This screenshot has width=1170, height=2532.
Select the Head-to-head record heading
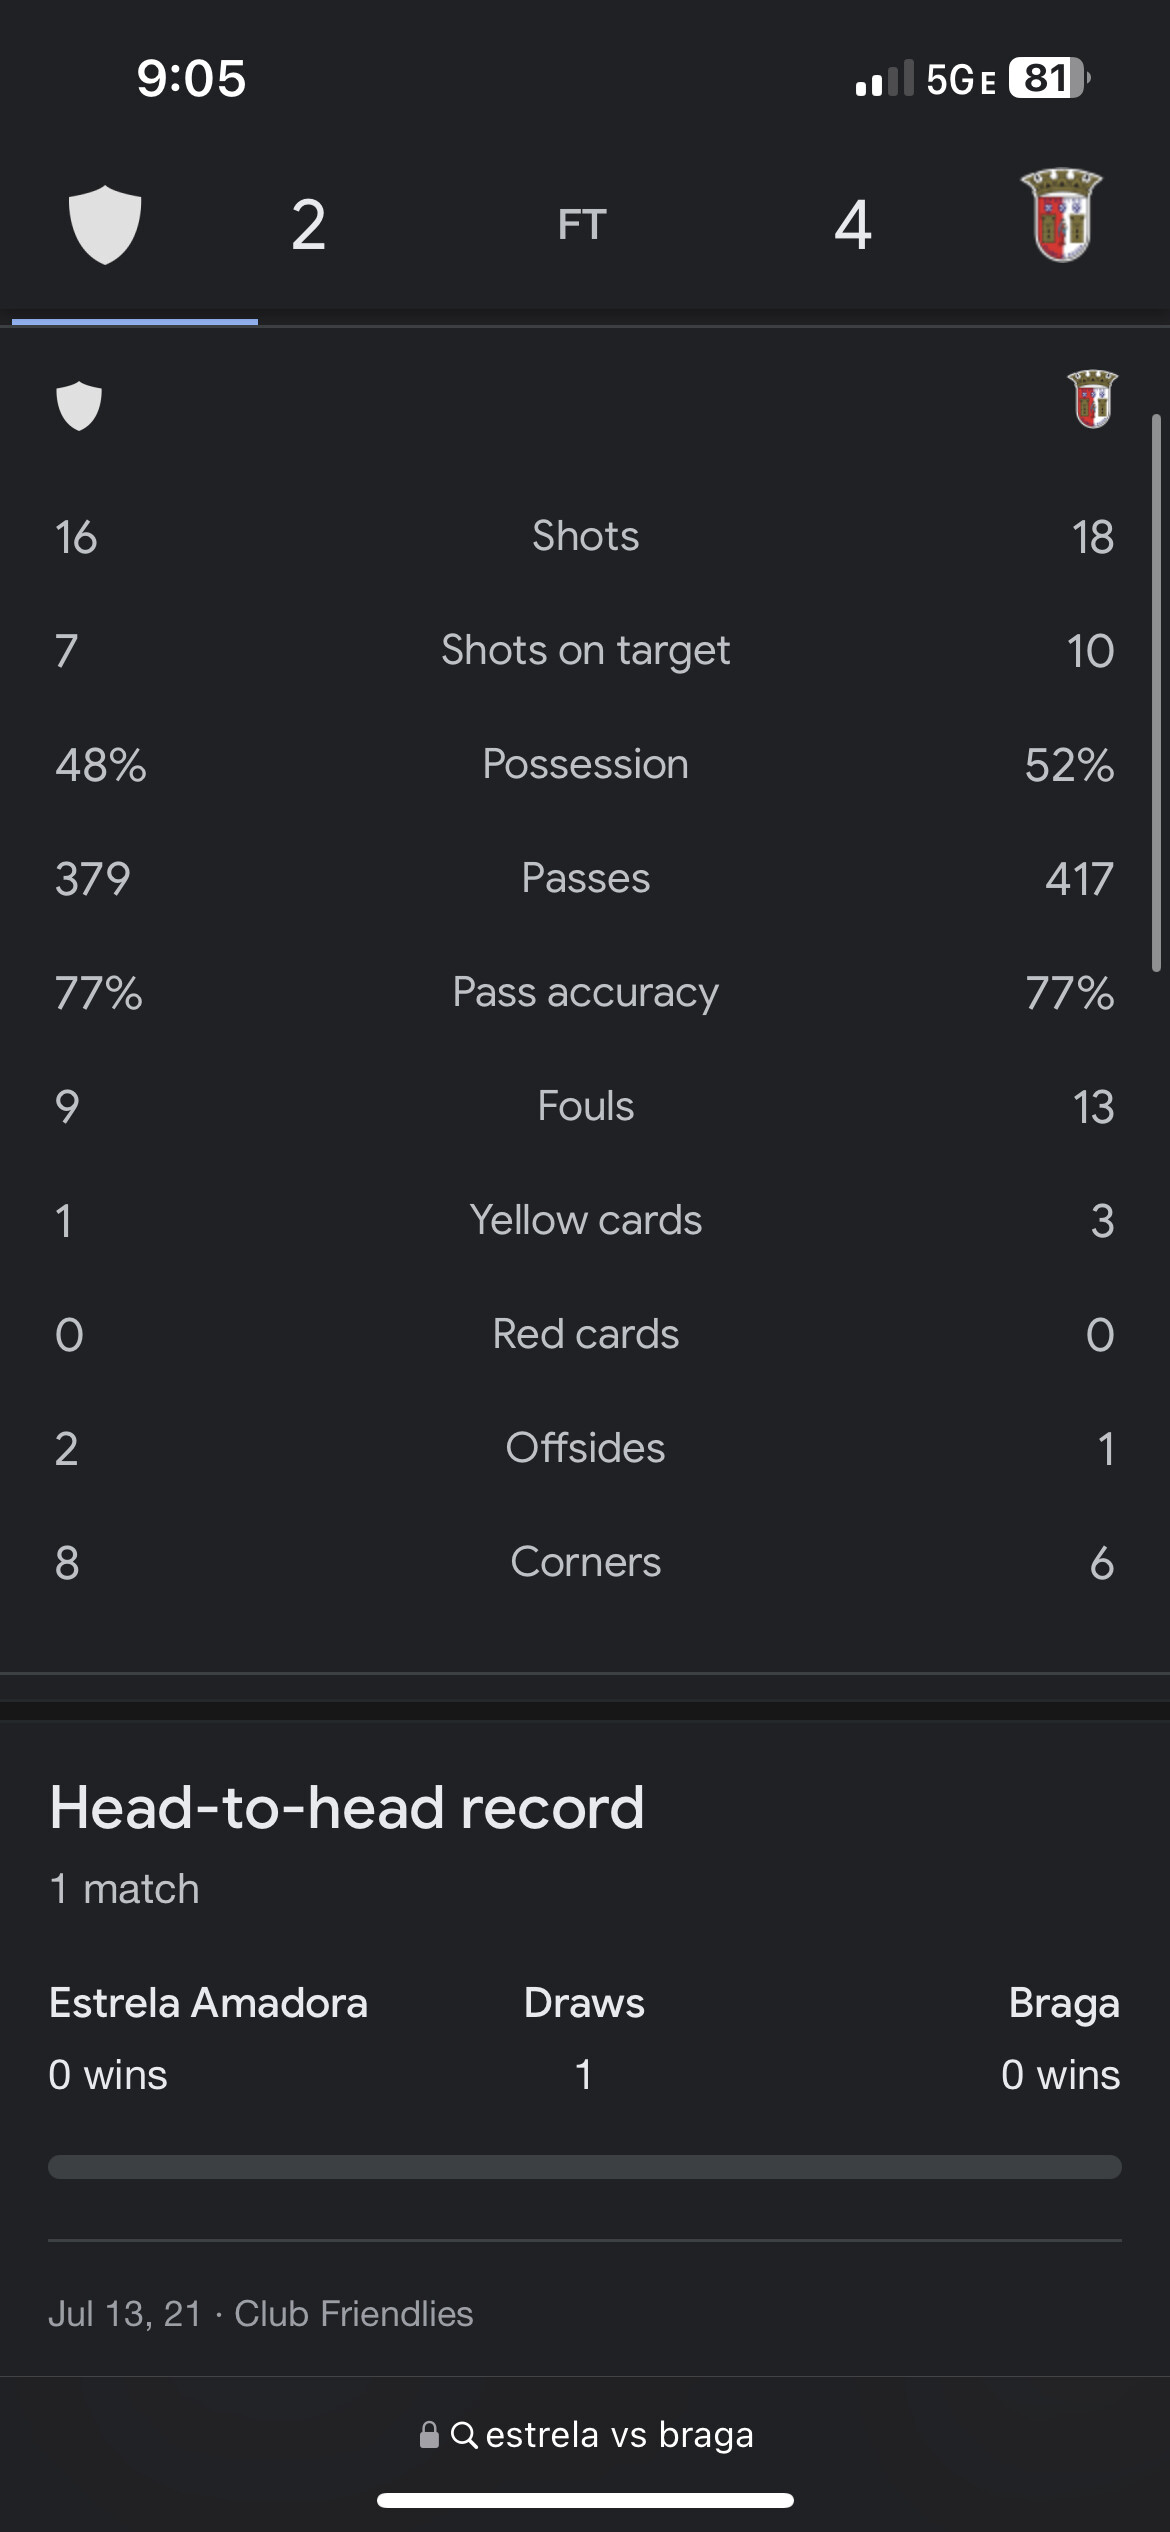pyautogui.click(x=347, y=1808)
